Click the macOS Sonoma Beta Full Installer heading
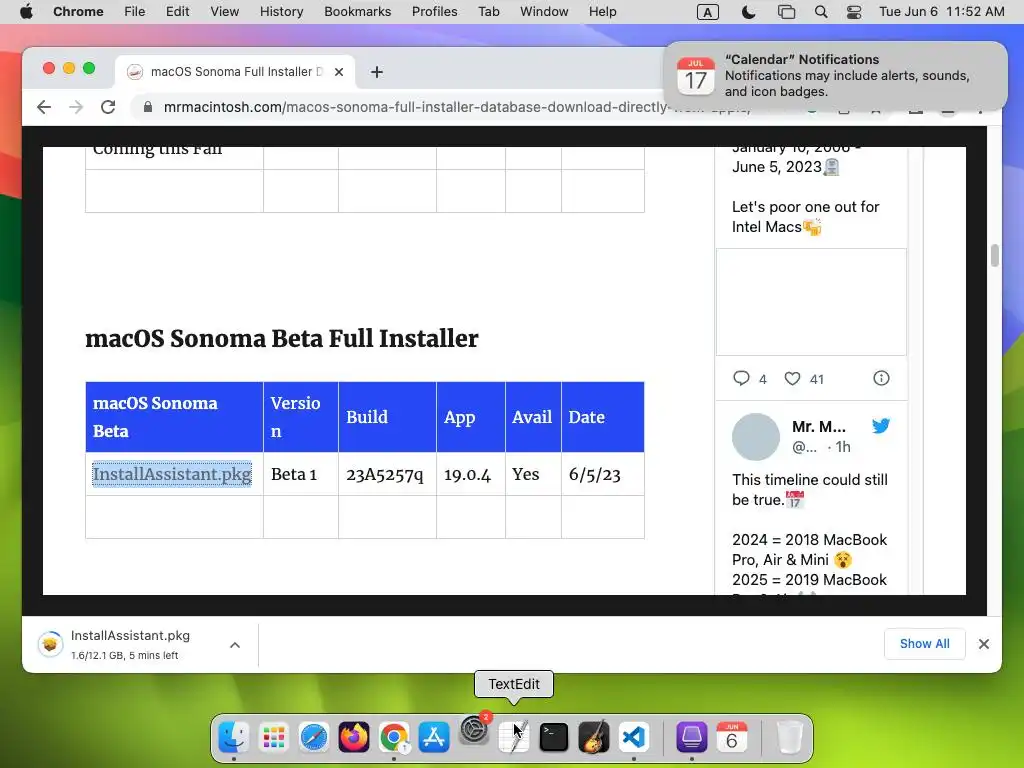This screenshot has height=768, width=1024. pos(281,338)
